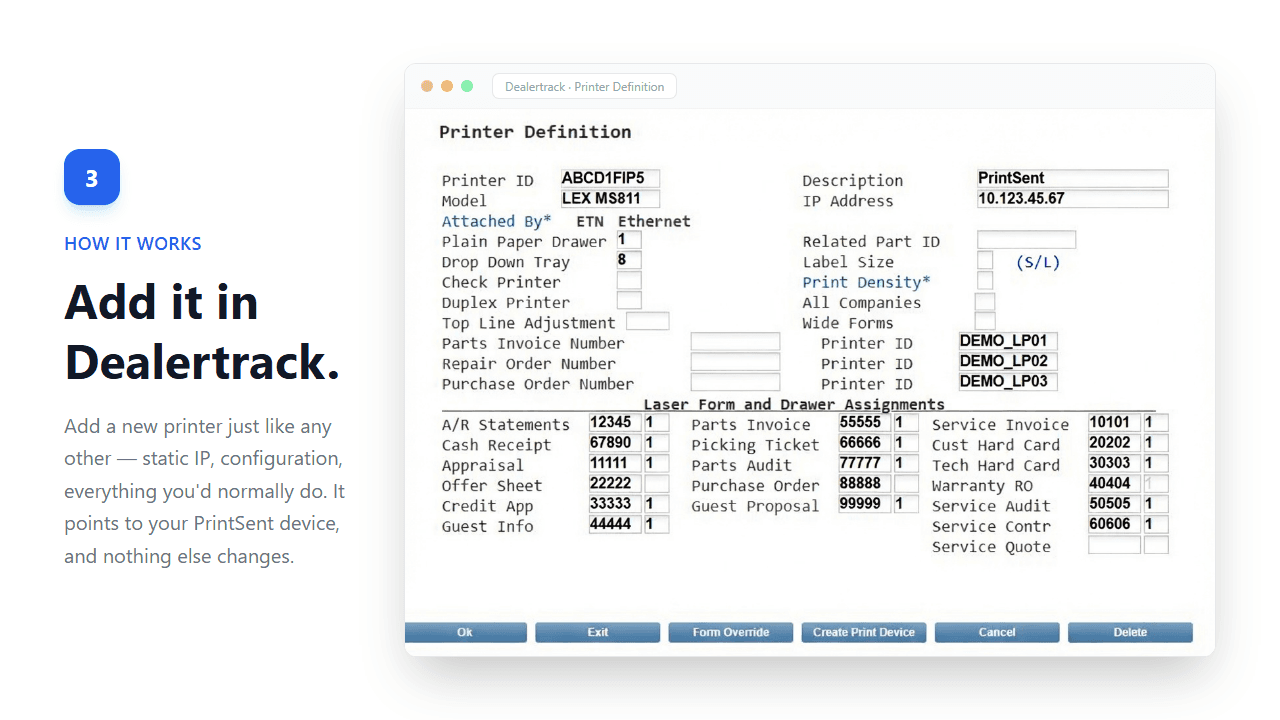
Task: Click A/R Statements form field 12345
Action: pyautogui.click(x=615, y=423)
